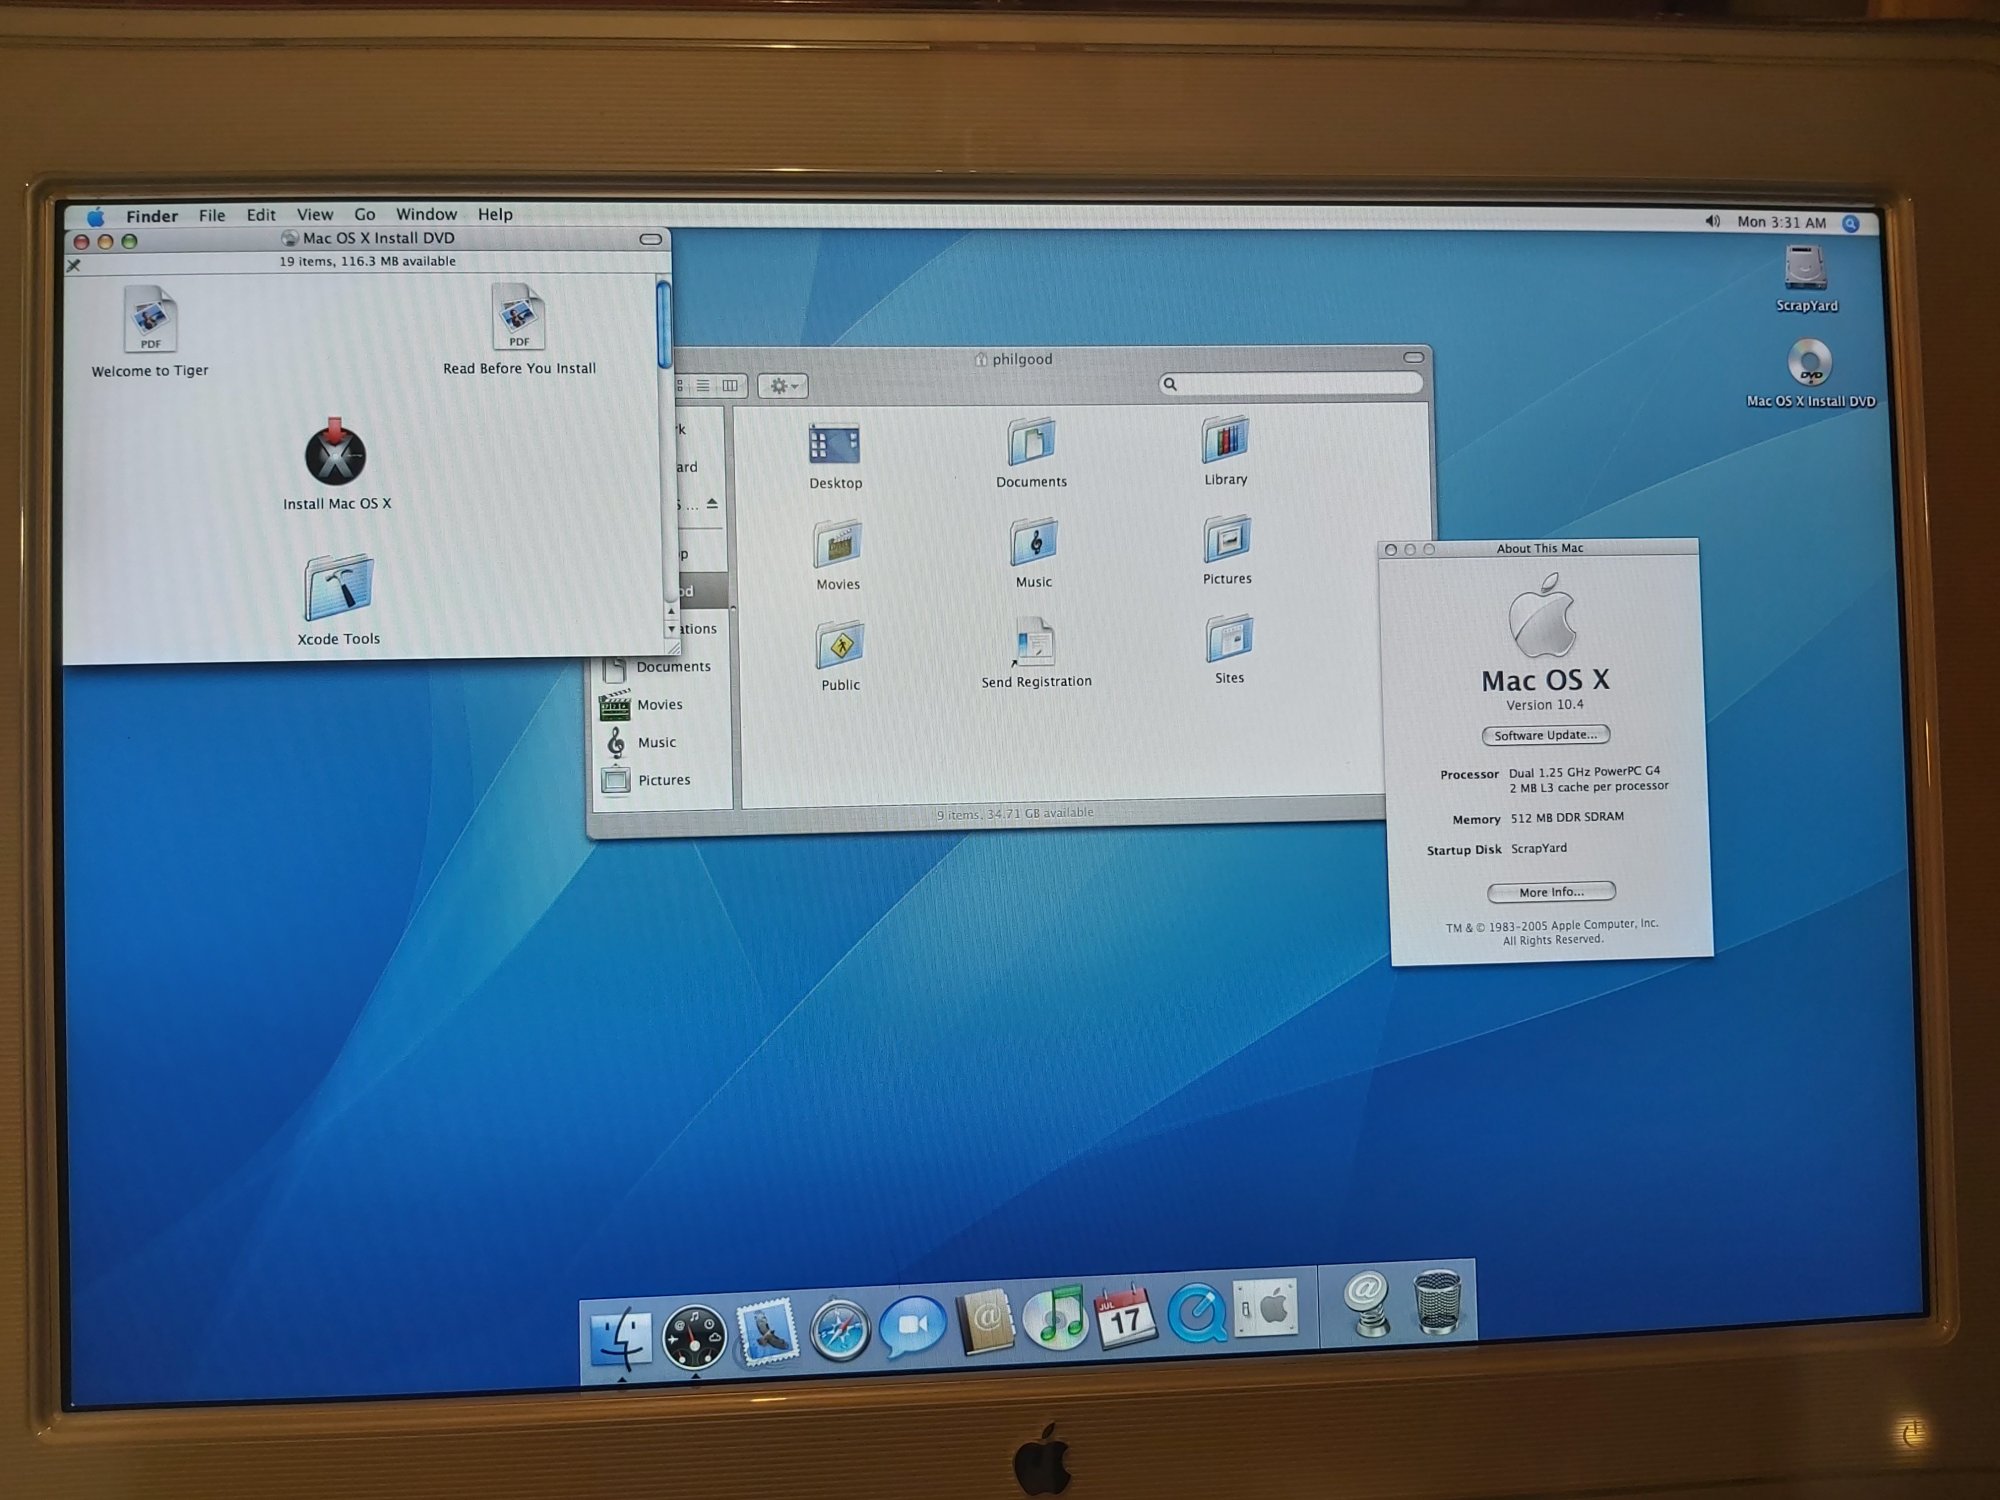Screen dimensions: 2000x1500
Task: Open Address Book from the Dock
Action: coord(985,1322)
